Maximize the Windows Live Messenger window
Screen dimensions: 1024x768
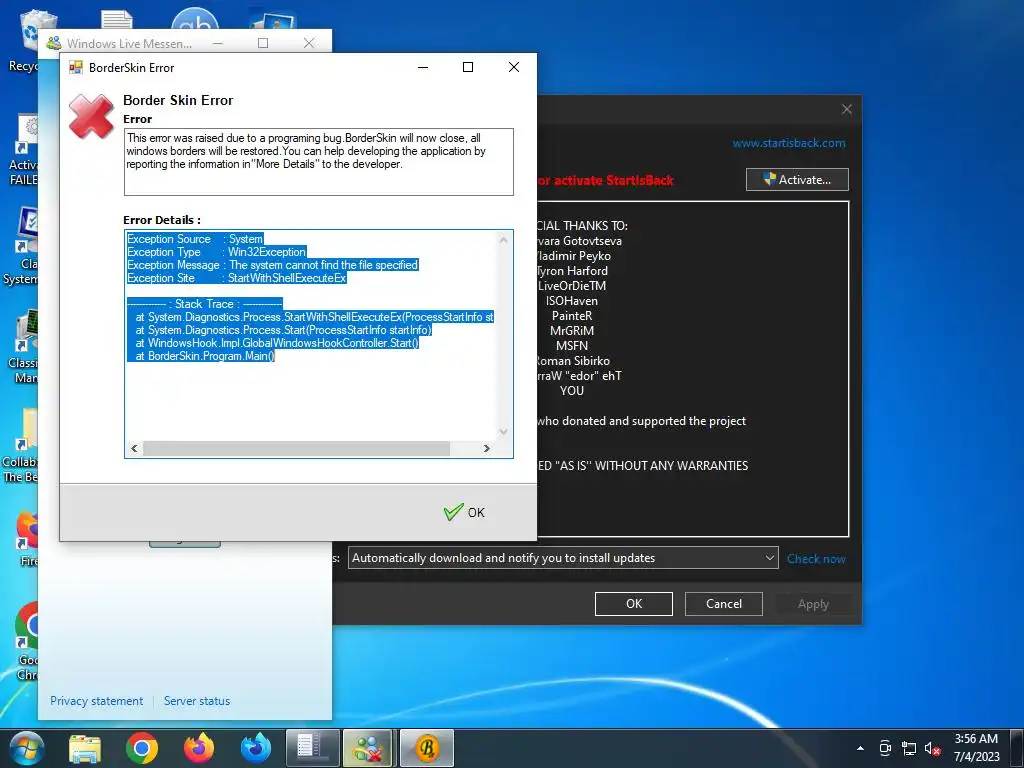(263, 43)
